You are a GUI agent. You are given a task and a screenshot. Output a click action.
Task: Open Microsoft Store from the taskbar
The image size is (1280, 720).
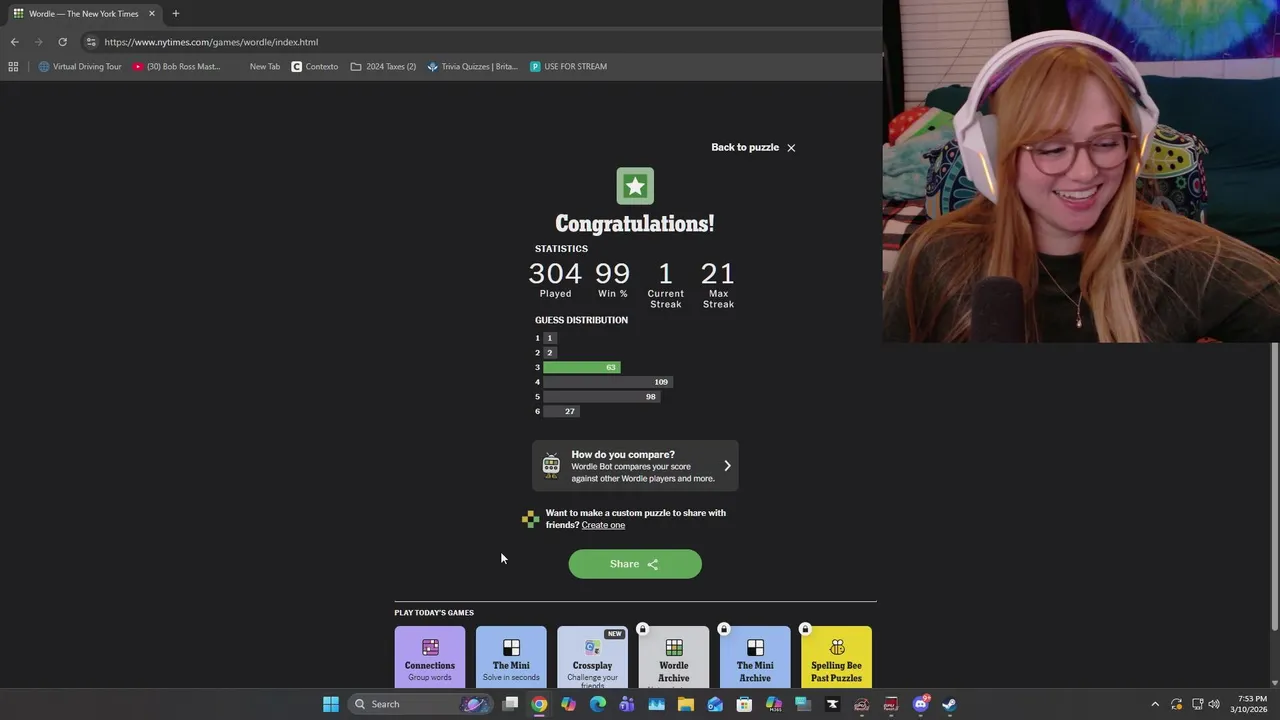tap(744, 704)
